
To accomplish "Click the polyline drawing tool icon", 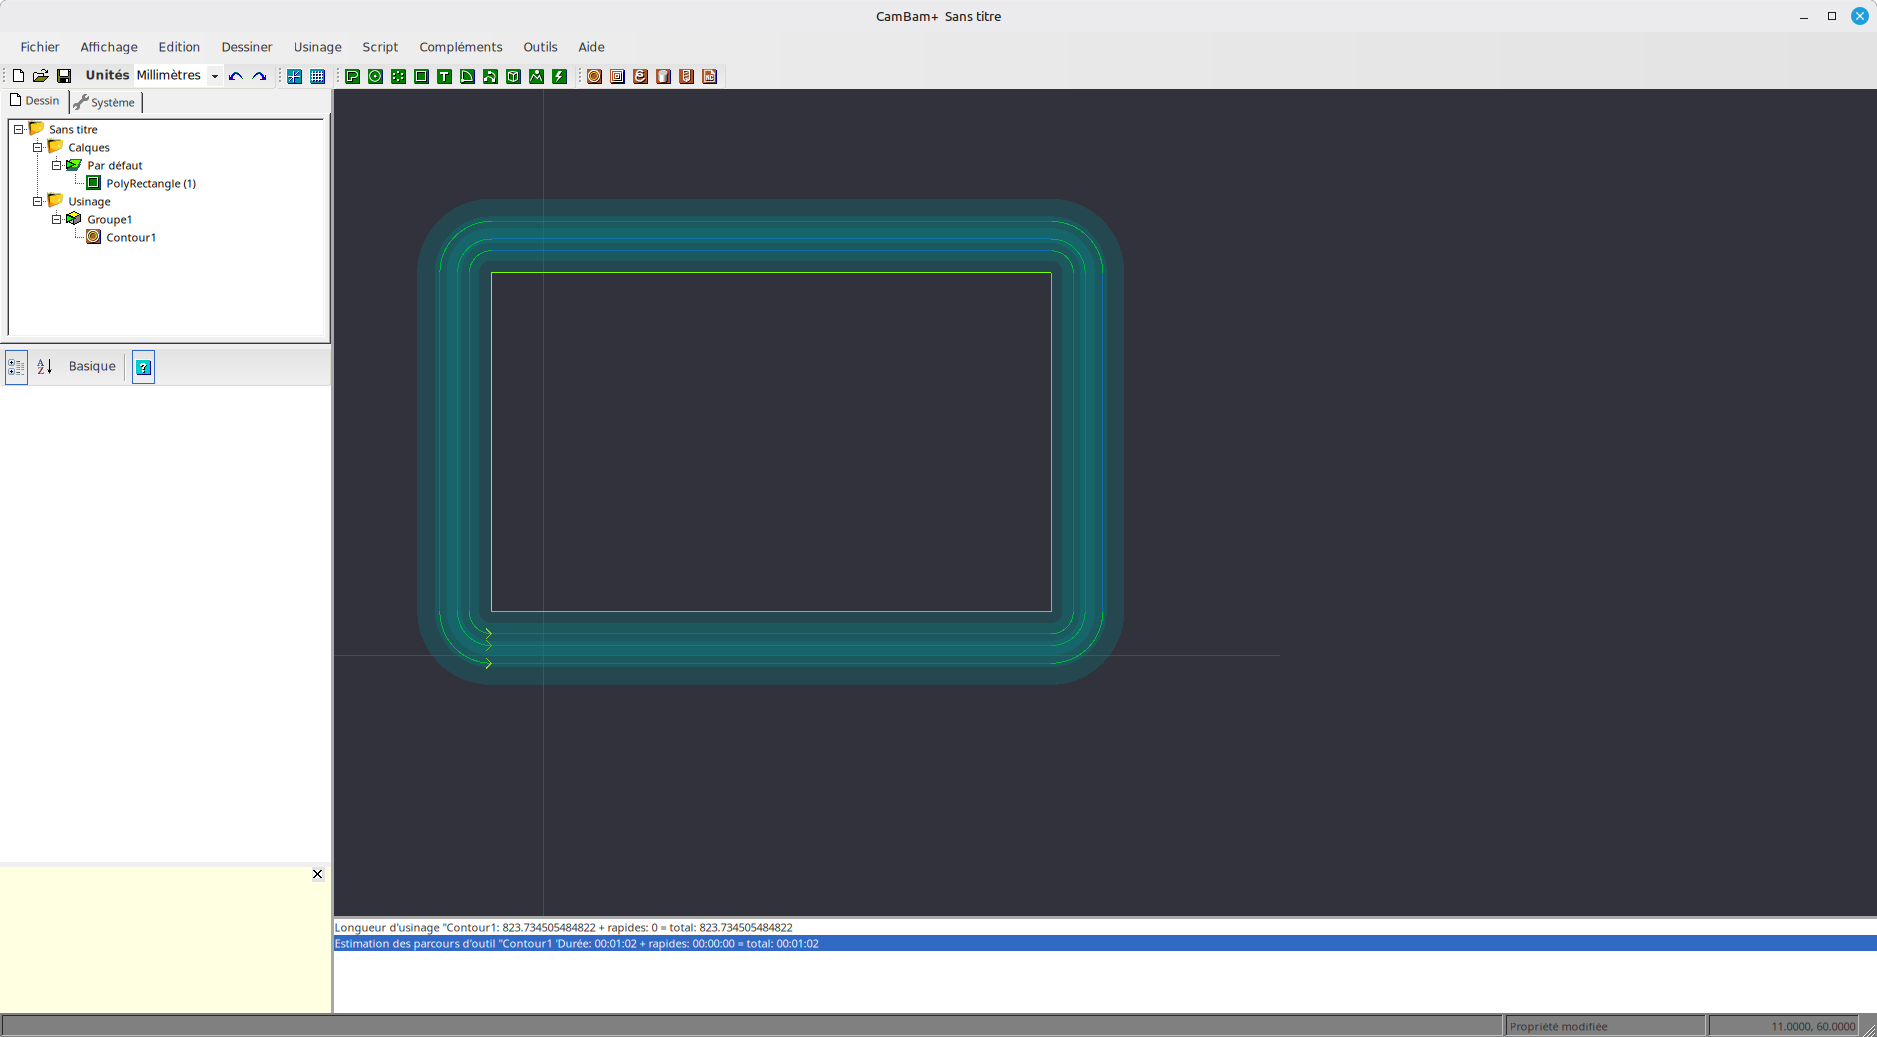I will [x=352, y=76].
